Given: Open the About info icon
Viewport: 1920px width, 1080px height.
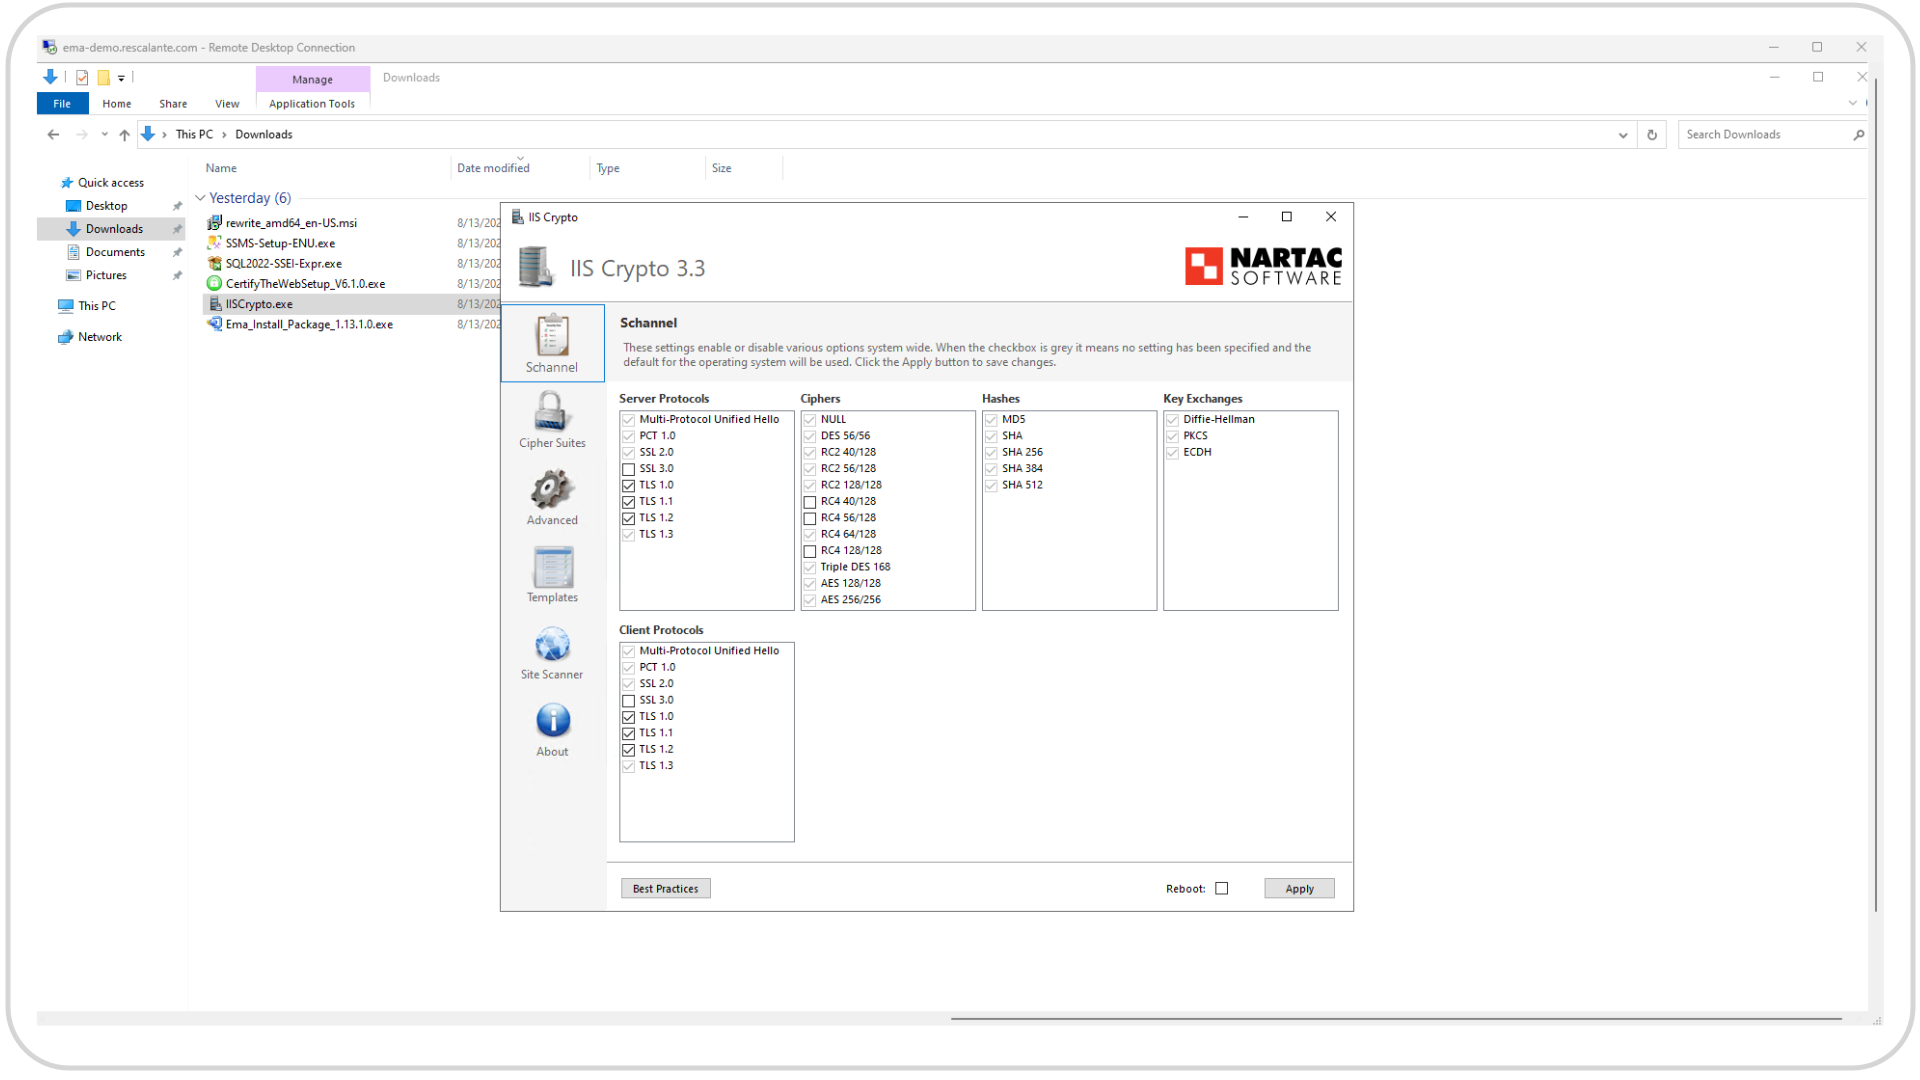Looking at the screenshot, I should point(552,721).
